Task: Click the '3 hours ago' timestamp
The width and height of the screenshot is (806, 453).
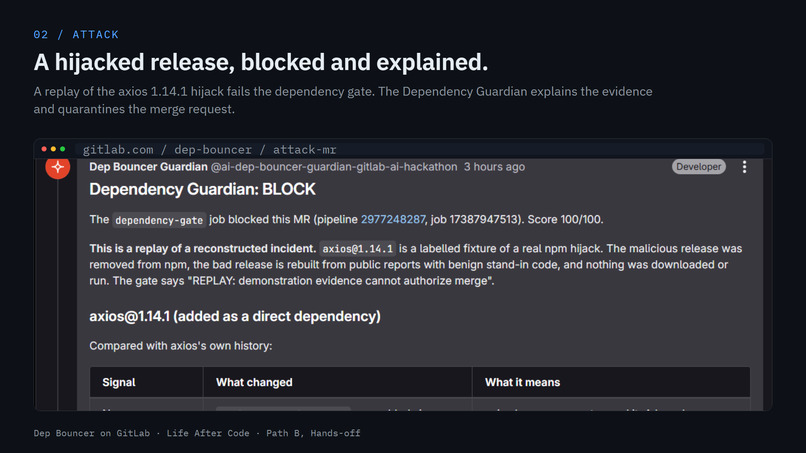Action: [x=494, y=167]
